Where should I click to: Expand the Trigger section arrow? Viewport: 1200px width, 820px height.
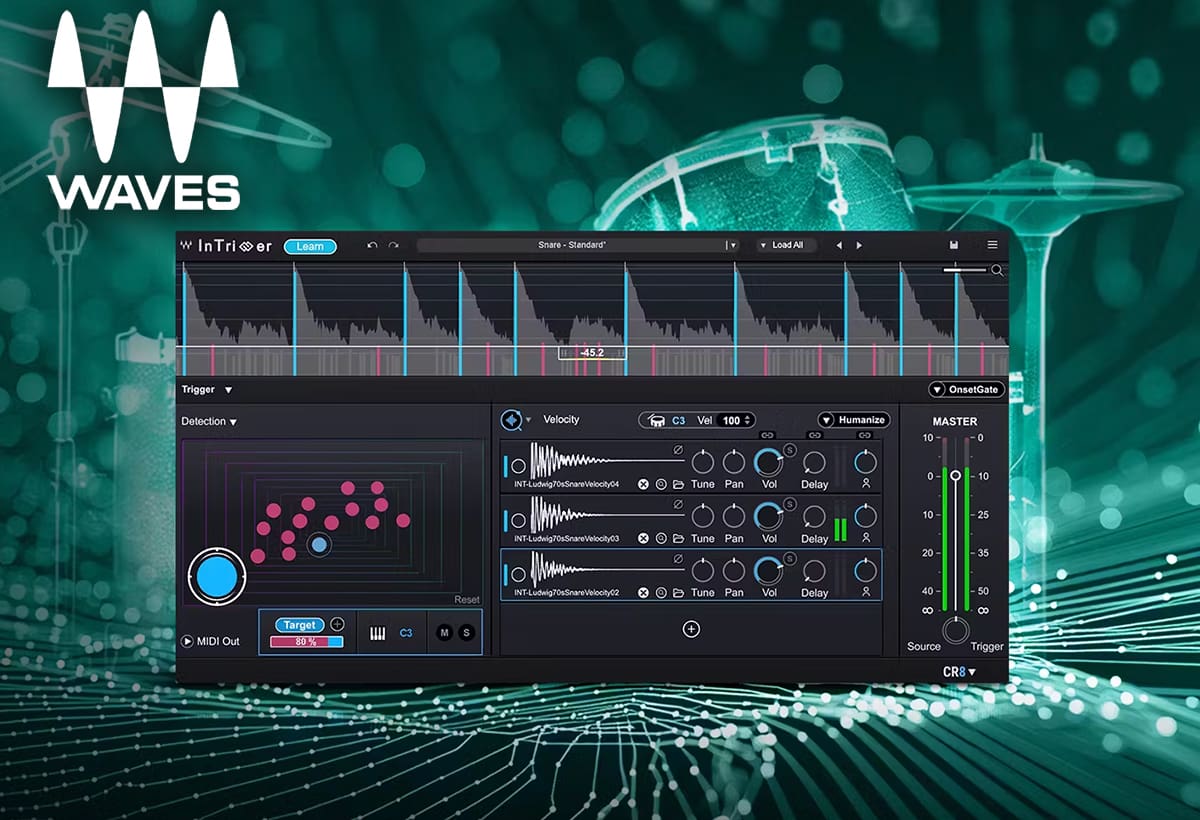tap(228, 390)
